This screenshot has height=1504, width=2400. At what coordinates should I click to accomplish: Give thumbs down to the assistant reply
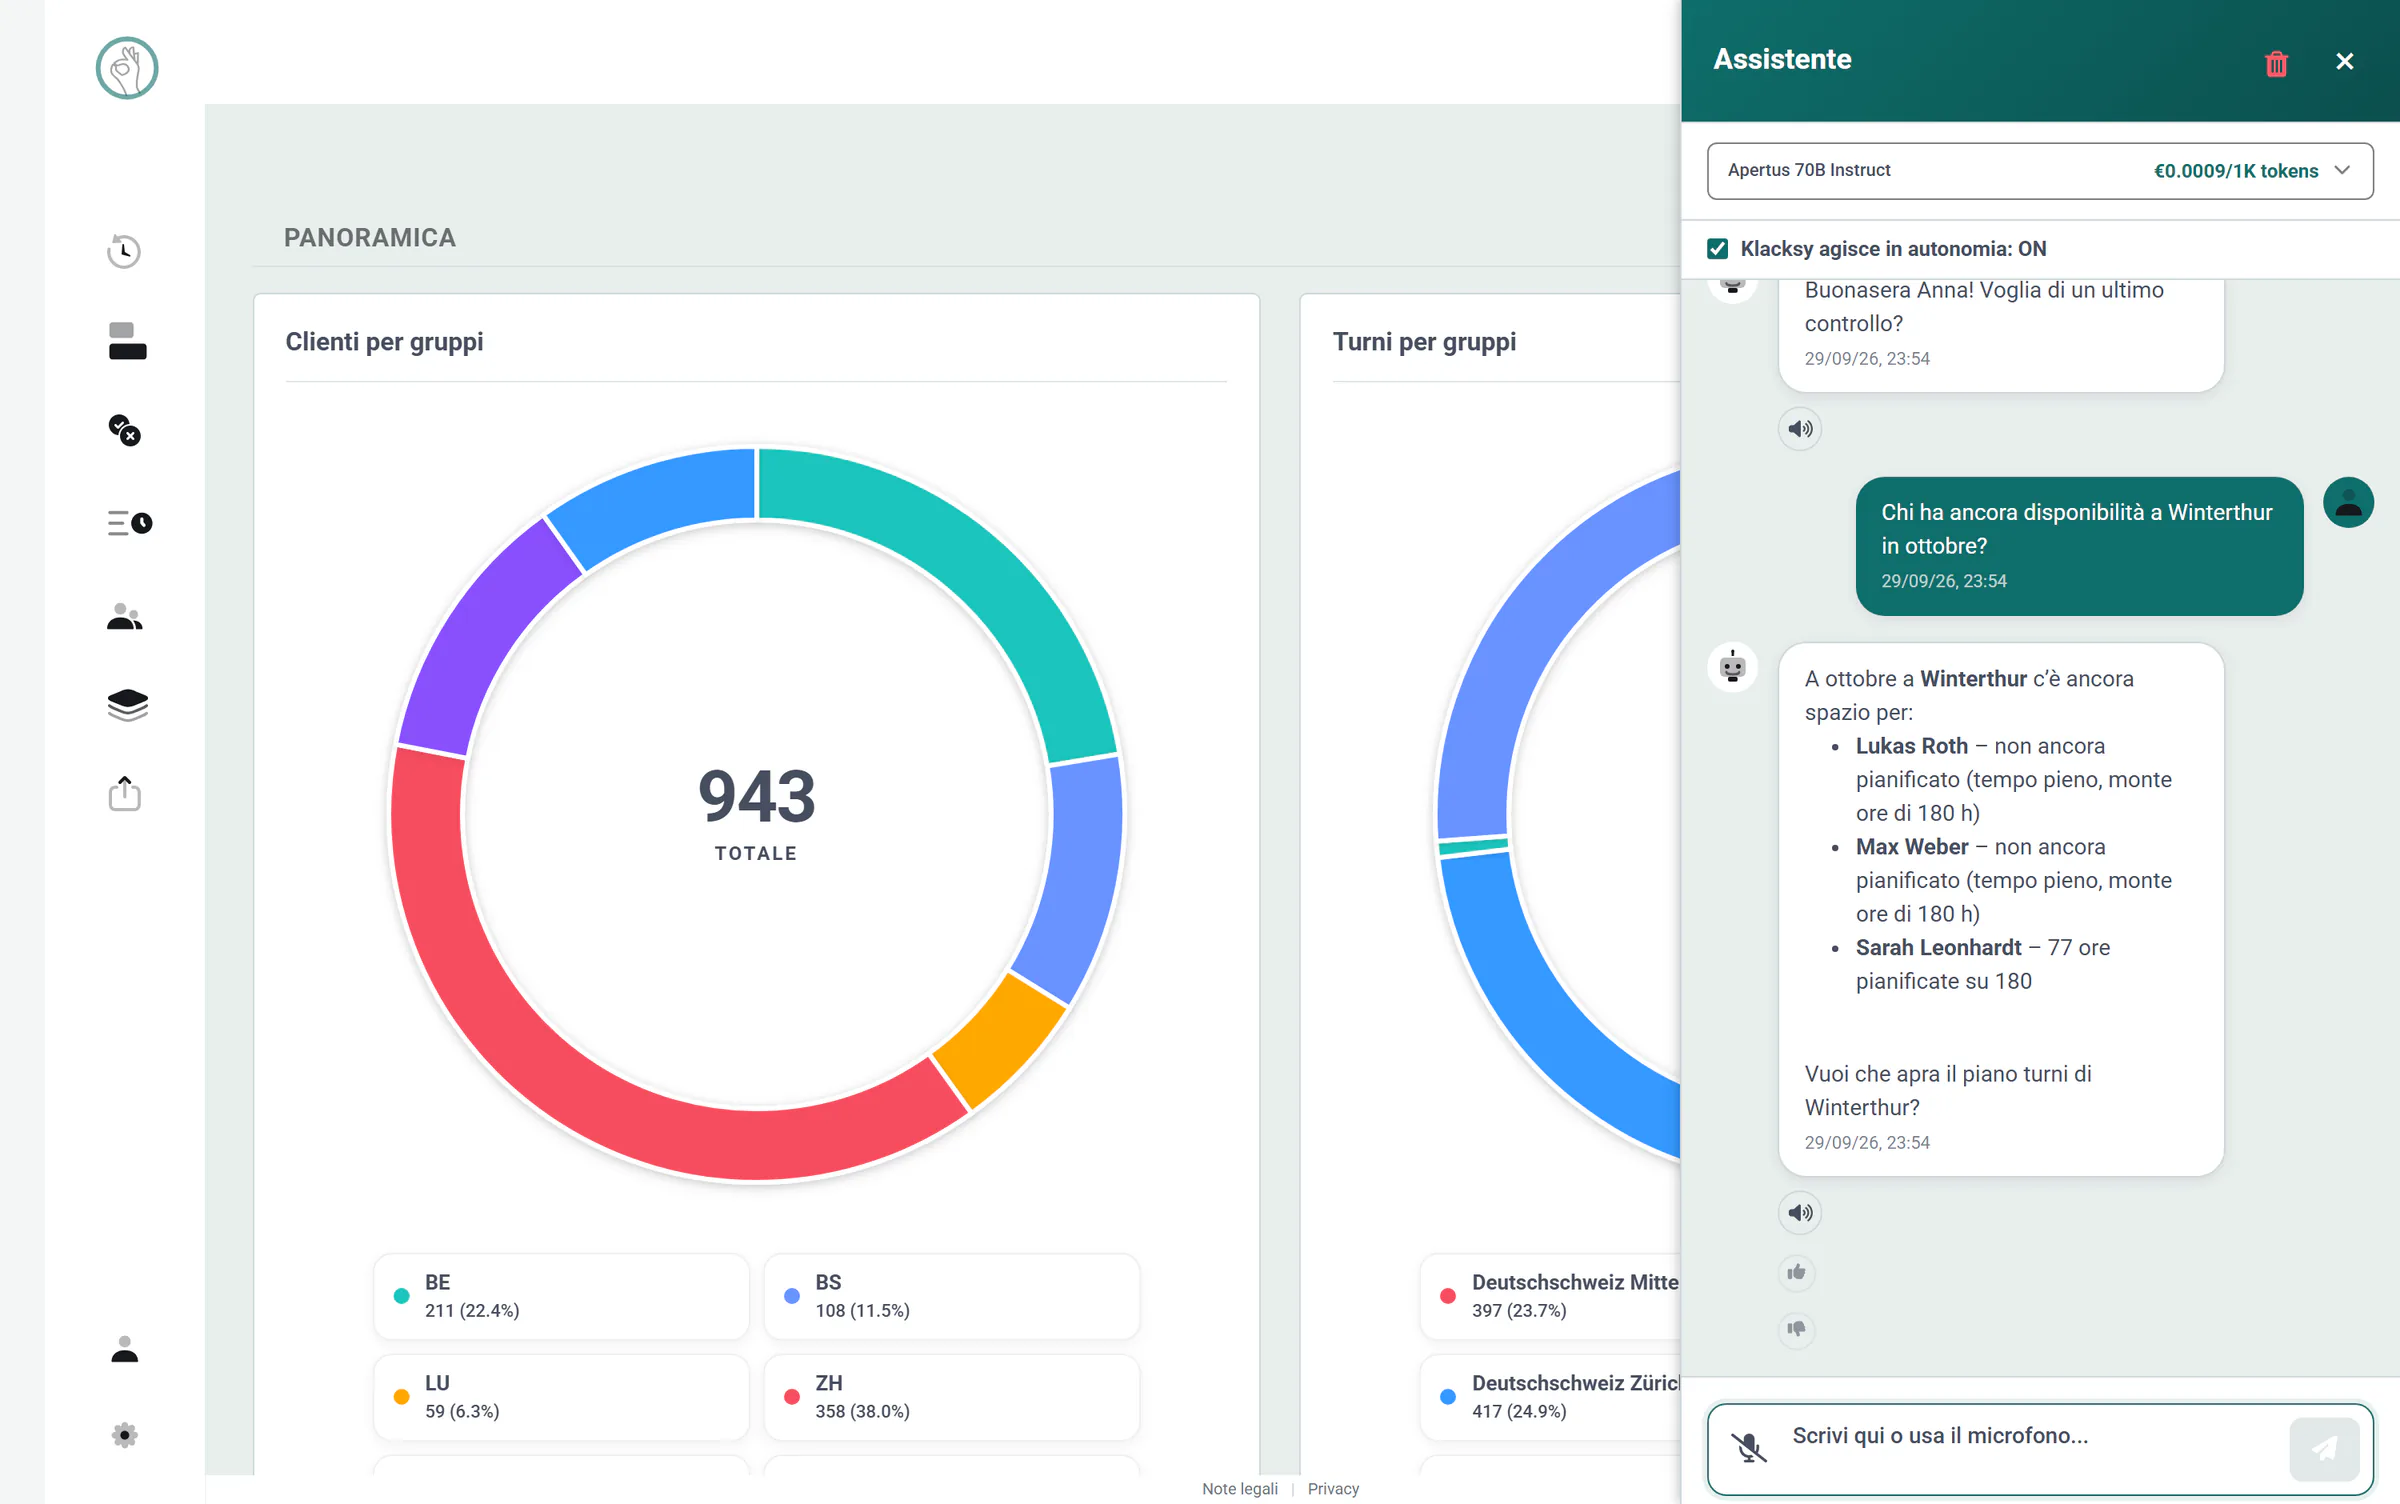pos(1797,1329)
